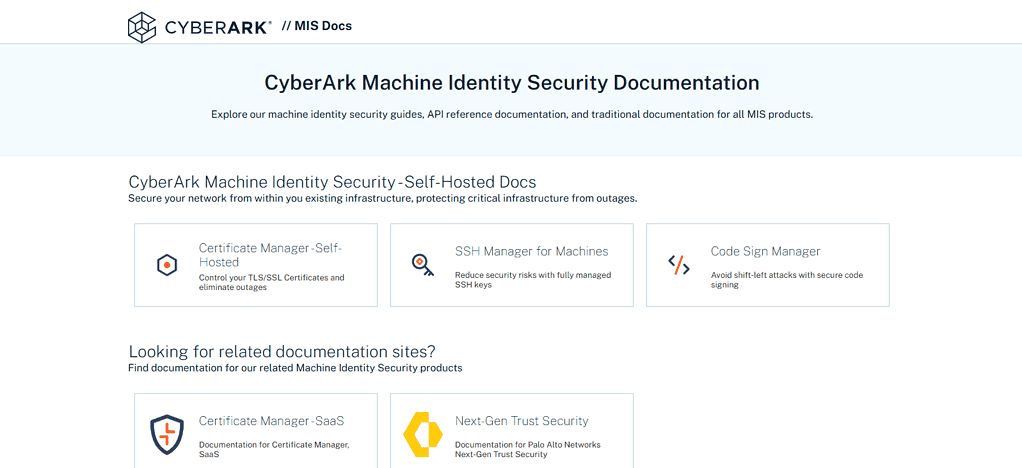Image resolution: width=1022 pixels, height=468 pixels.
Task: Click the Certificate Manager Self-Hosted hexagon icon
Action: point(167,265)
